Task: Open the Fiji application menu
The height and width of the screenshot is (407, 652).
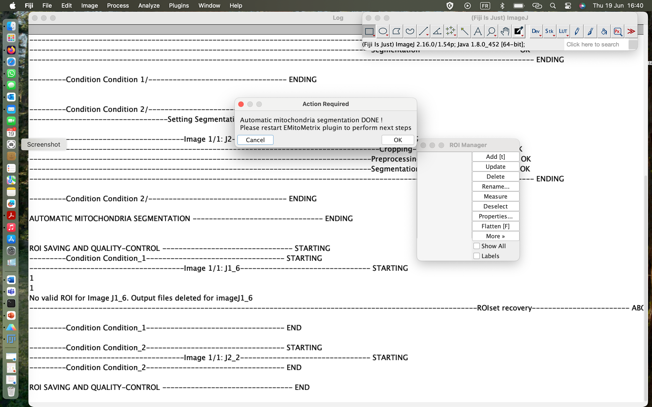Action: [x=29, y=5]
